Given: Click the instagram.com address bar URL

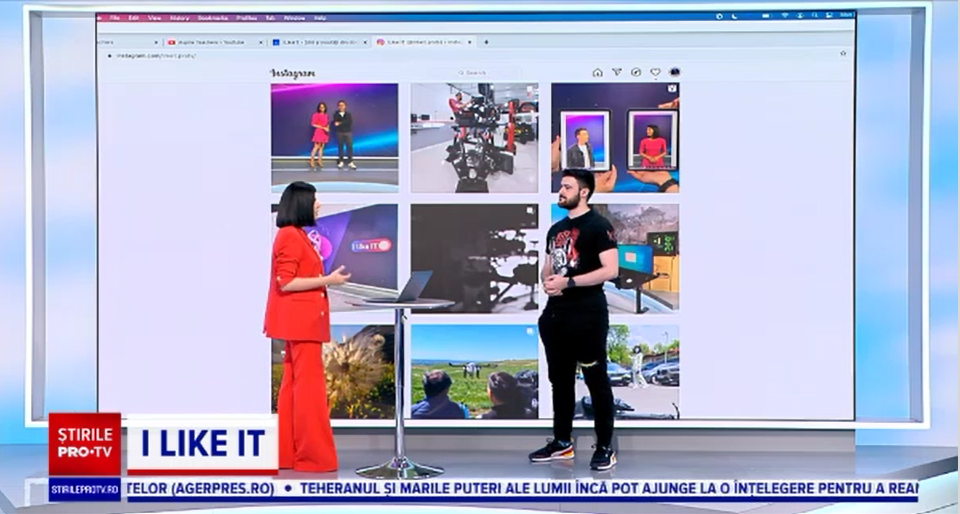Looking at the screenshot, I should 156,56.
